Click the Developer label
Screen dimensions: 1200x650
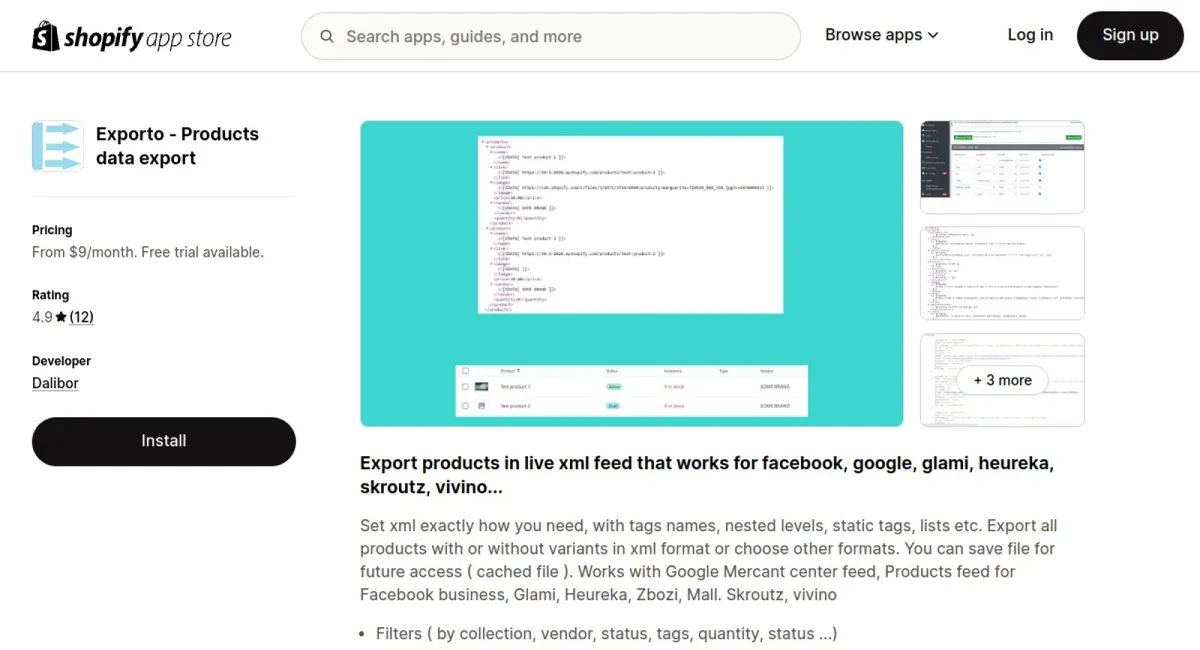pos(61,361)
